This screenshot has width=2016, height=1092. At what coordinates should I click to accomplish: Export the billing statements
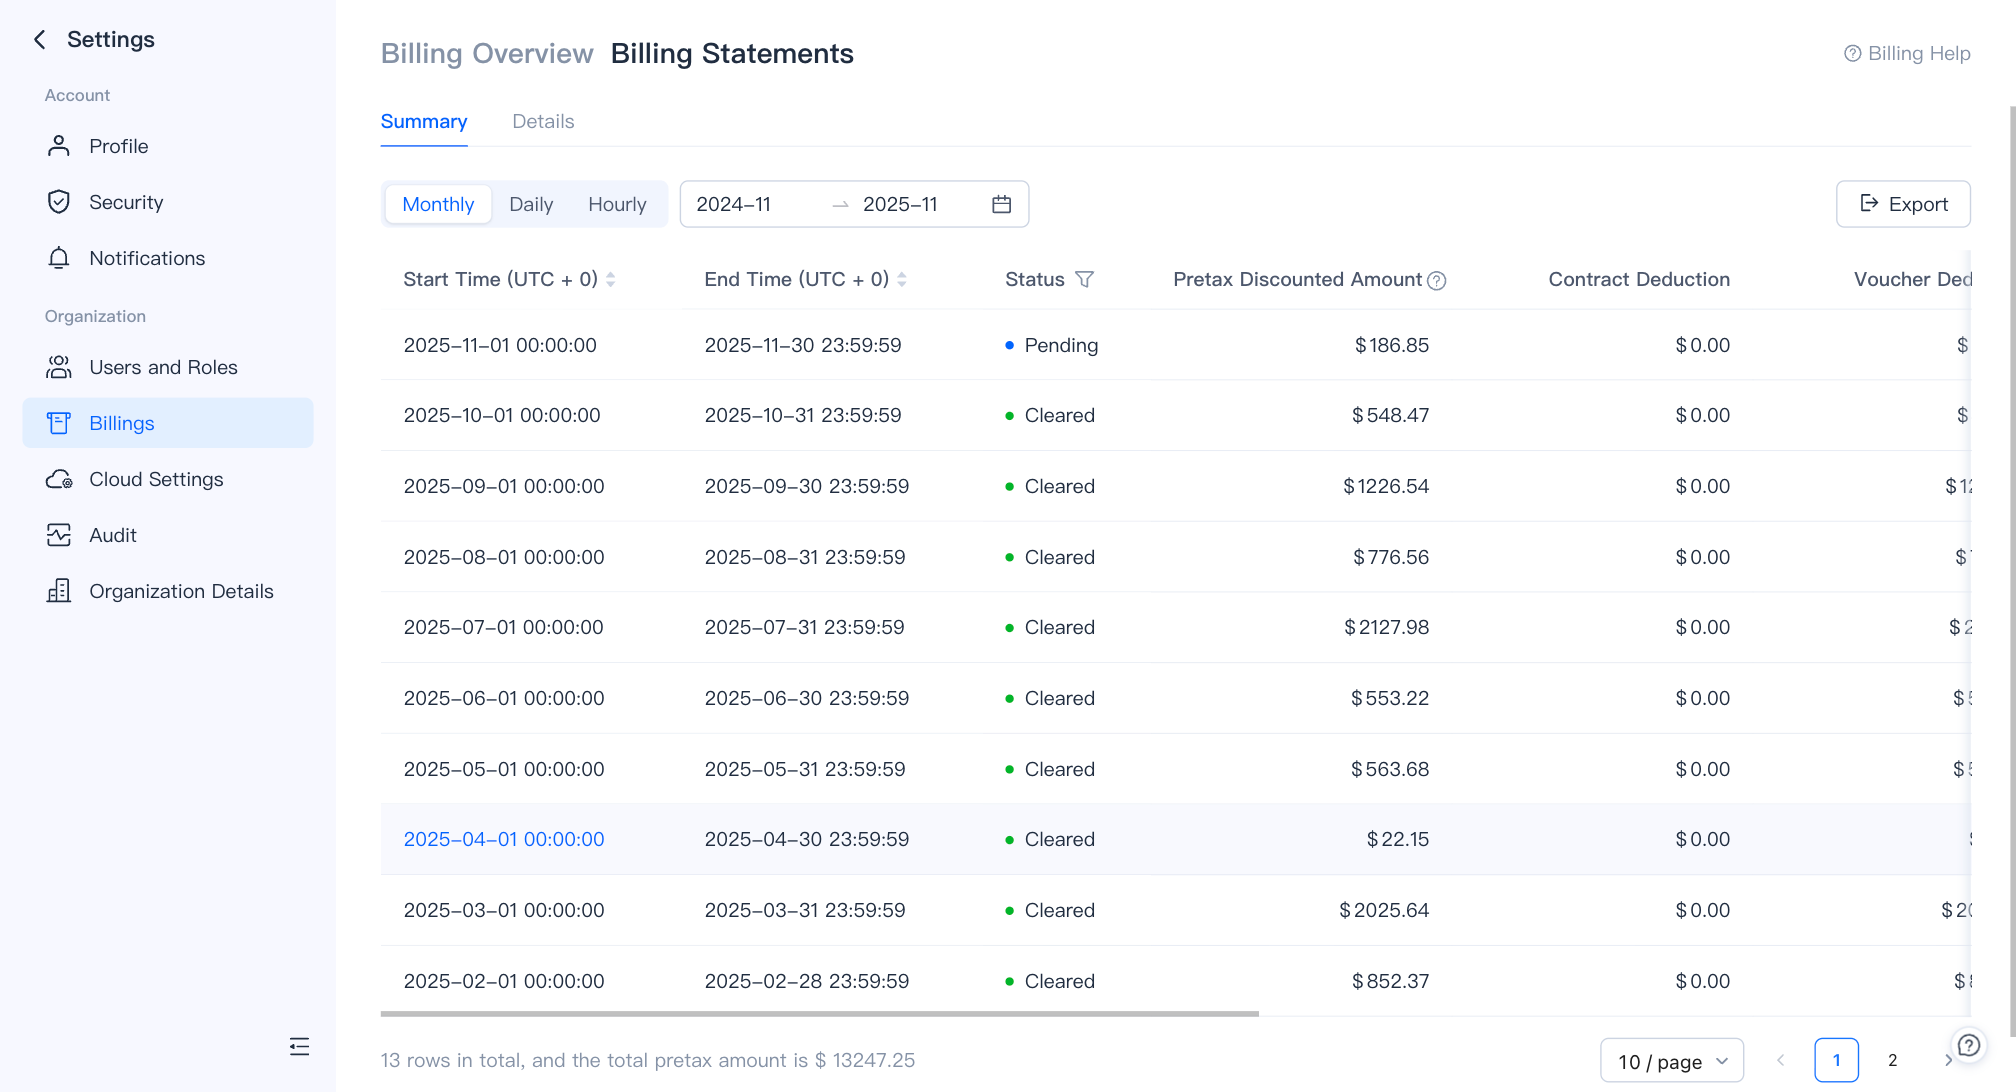point(1903,204)
